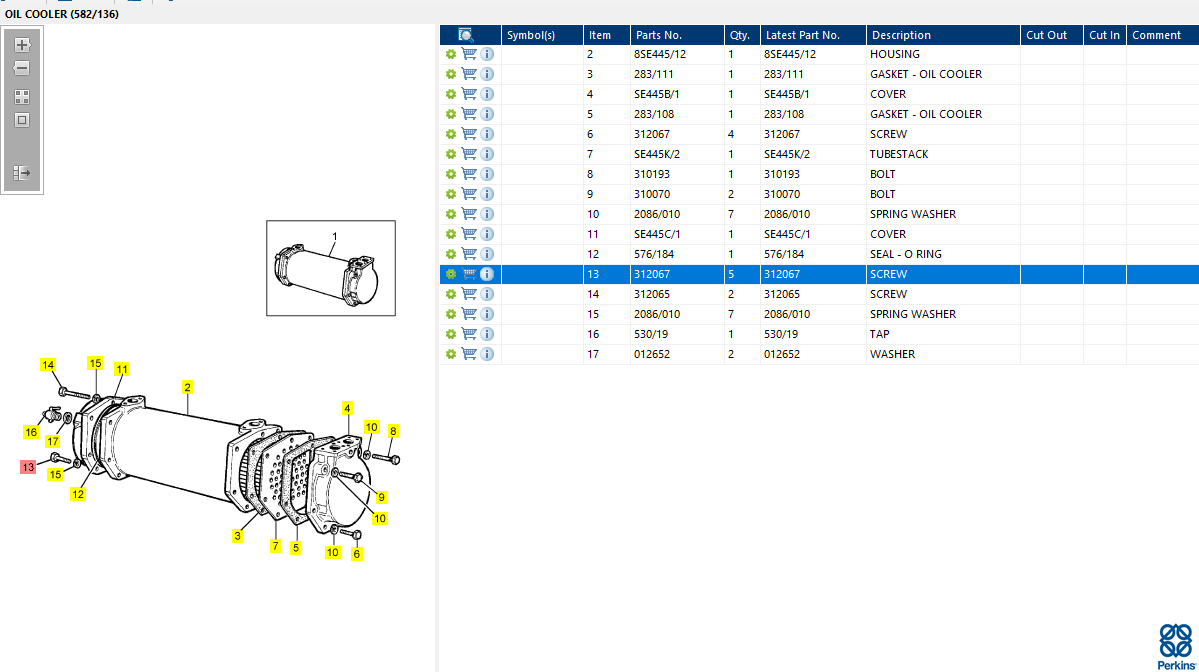This screenshot has width=1199, height=672.
Task: Click gear icon for TUBESTACK row
Action: coord(451,154)
